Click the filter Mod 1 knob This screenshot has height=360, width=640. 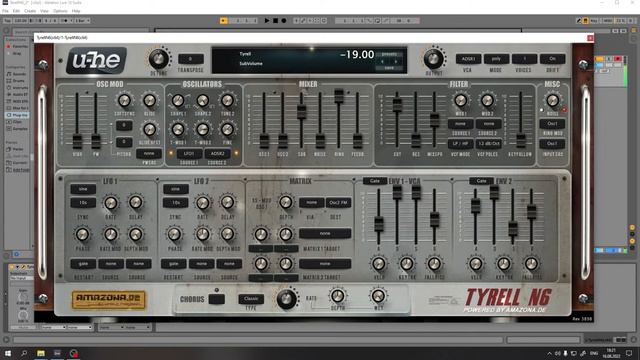(460, 100)
